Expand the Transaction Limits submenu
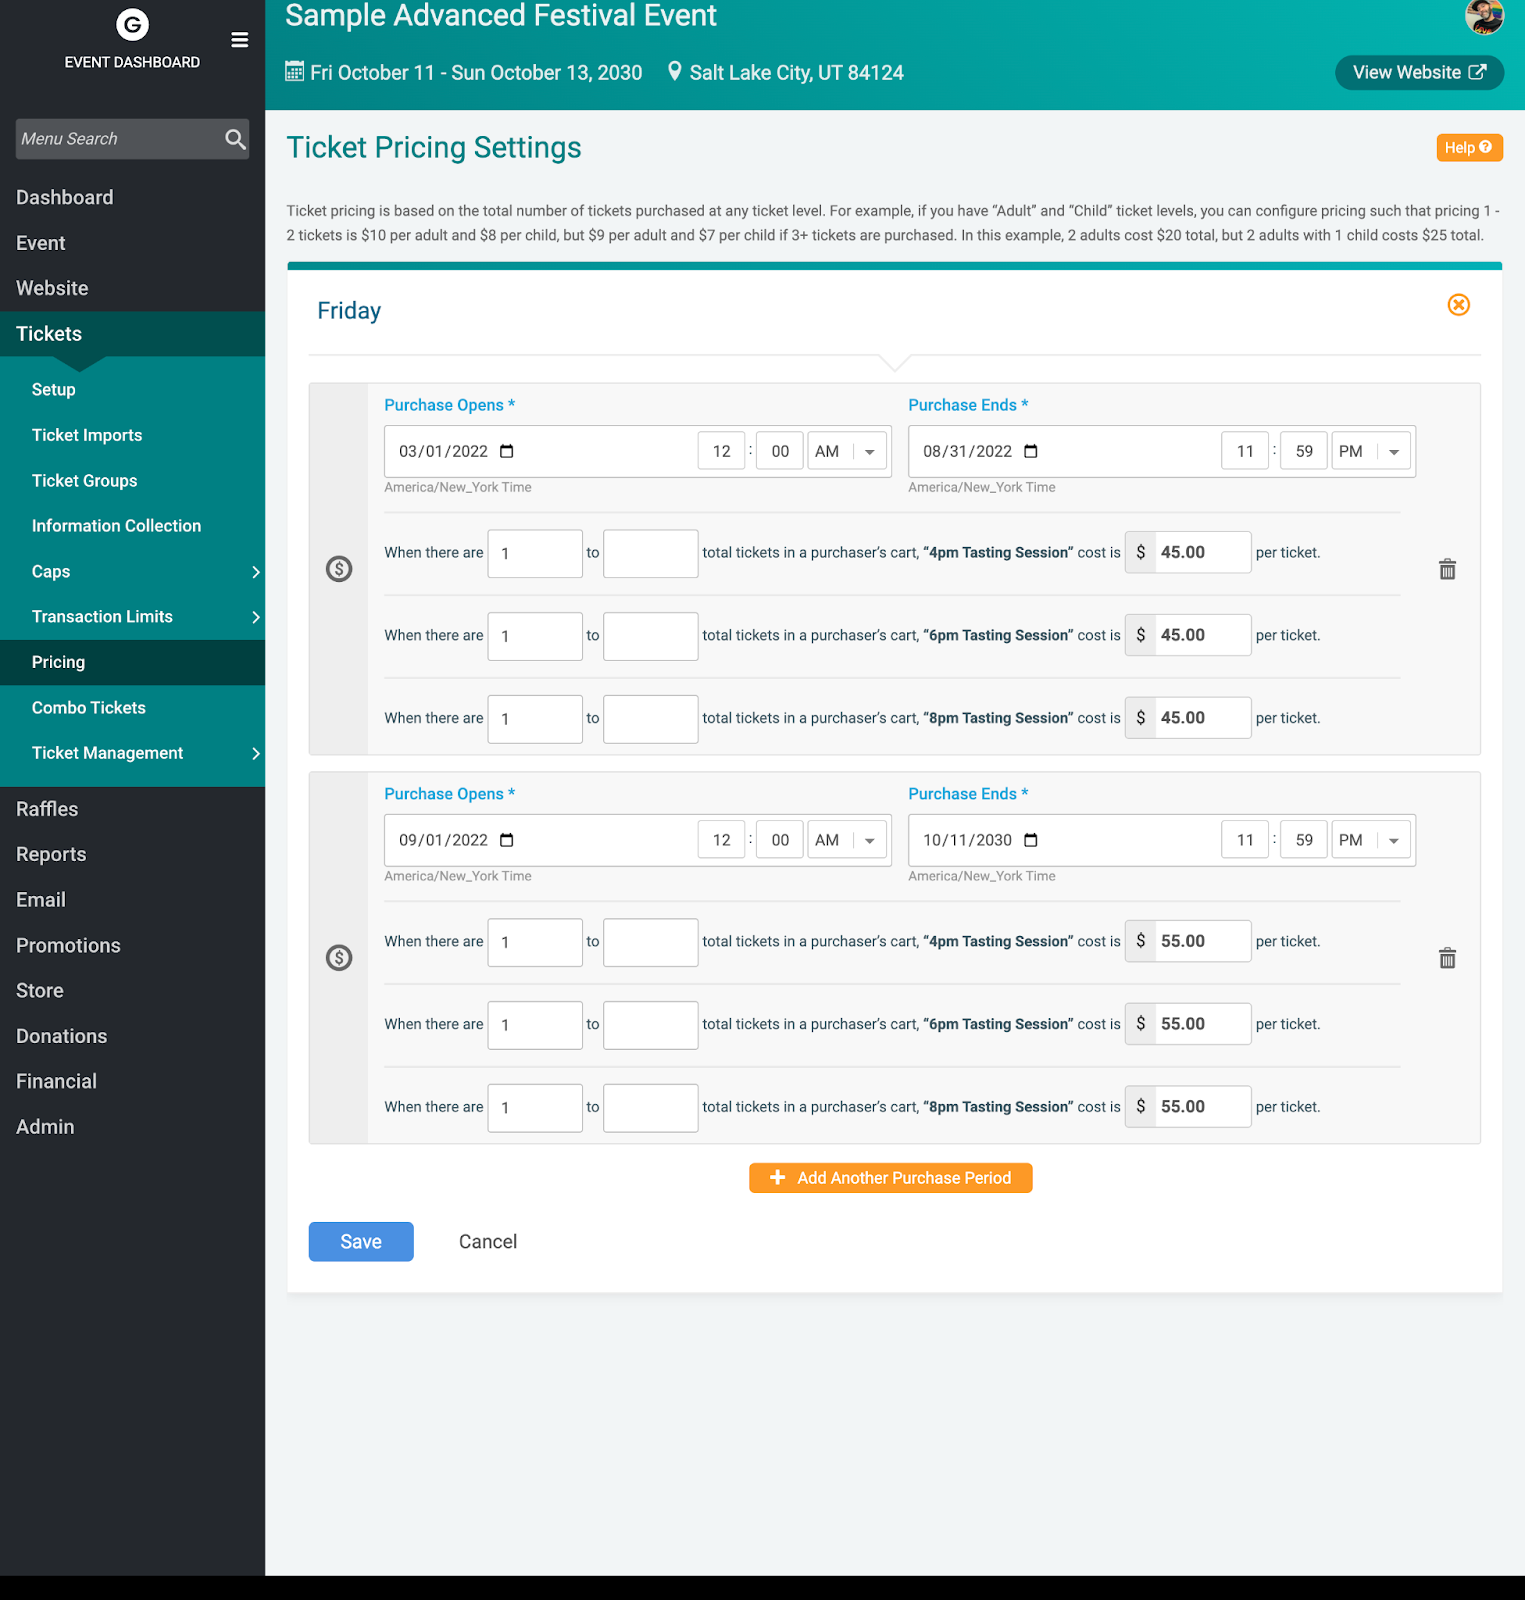The height and width of the screenshot is (1600, 1525). 255,617
